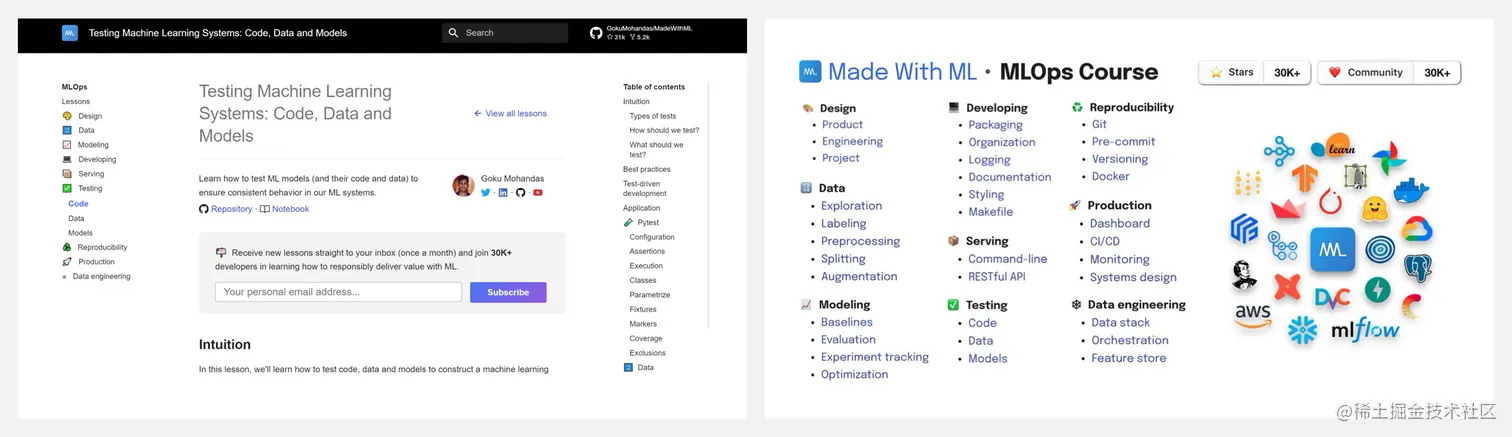Click the mlflow logo

point(1364,328)
